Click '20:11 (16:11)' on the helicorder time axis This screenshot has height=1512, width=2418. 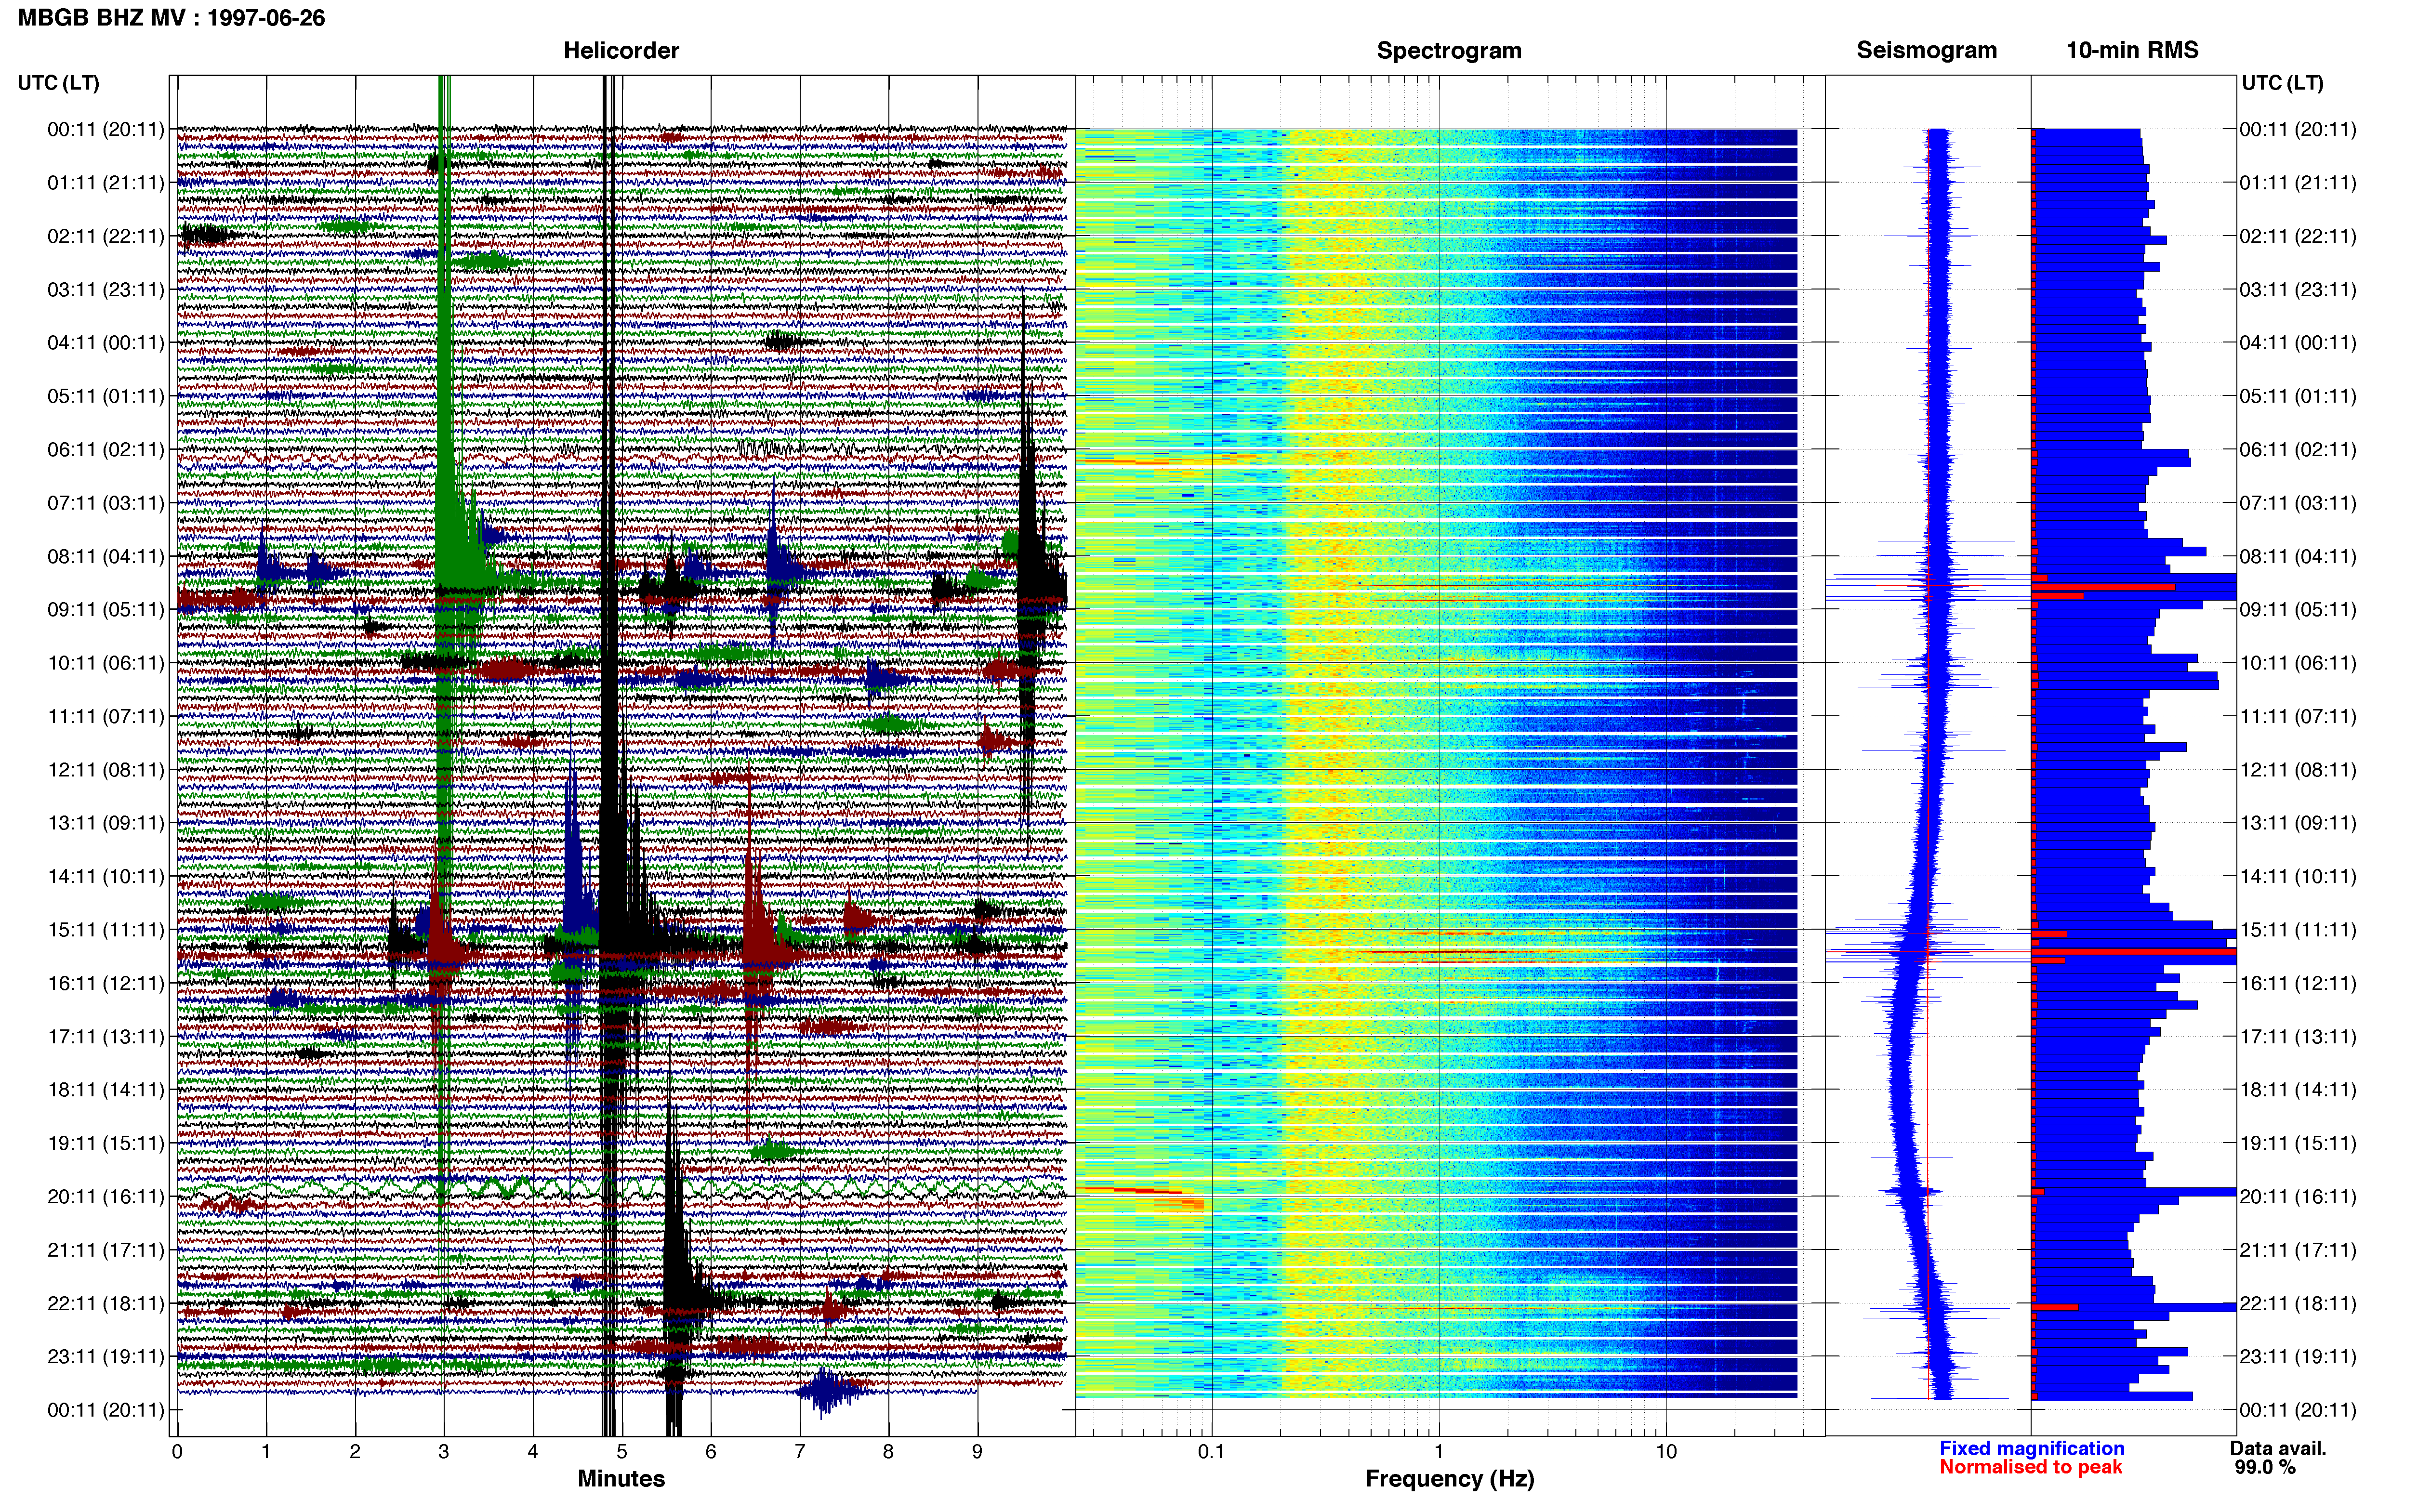[106, 1197]
